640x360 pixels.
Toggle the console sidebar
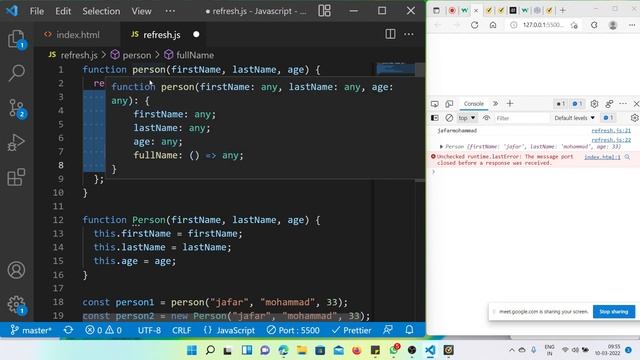point(435,118)
